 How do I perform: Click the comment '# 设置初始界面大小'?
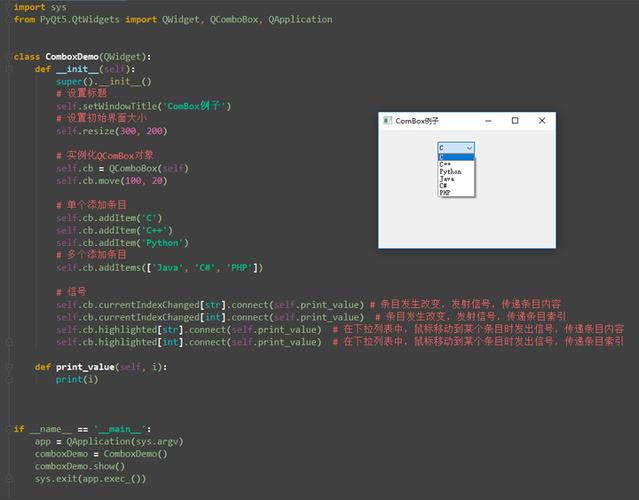[101, 118]
